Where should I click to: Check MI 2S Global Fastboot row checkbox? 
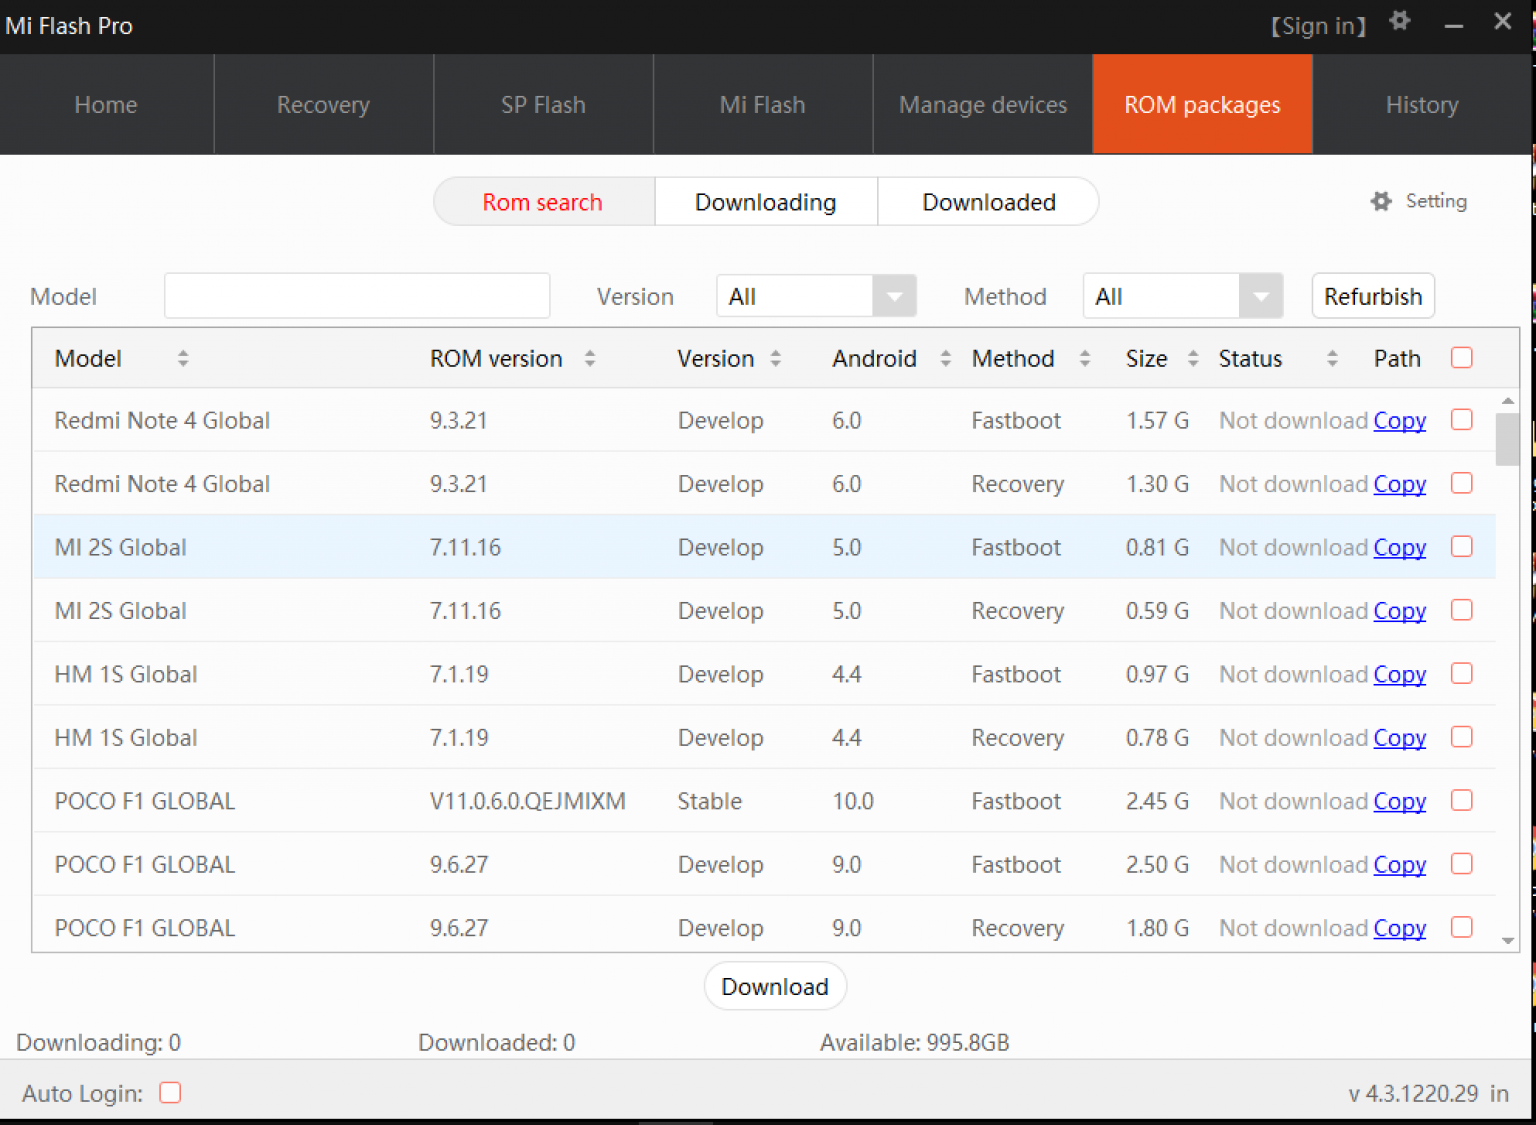coord(1462,546)
